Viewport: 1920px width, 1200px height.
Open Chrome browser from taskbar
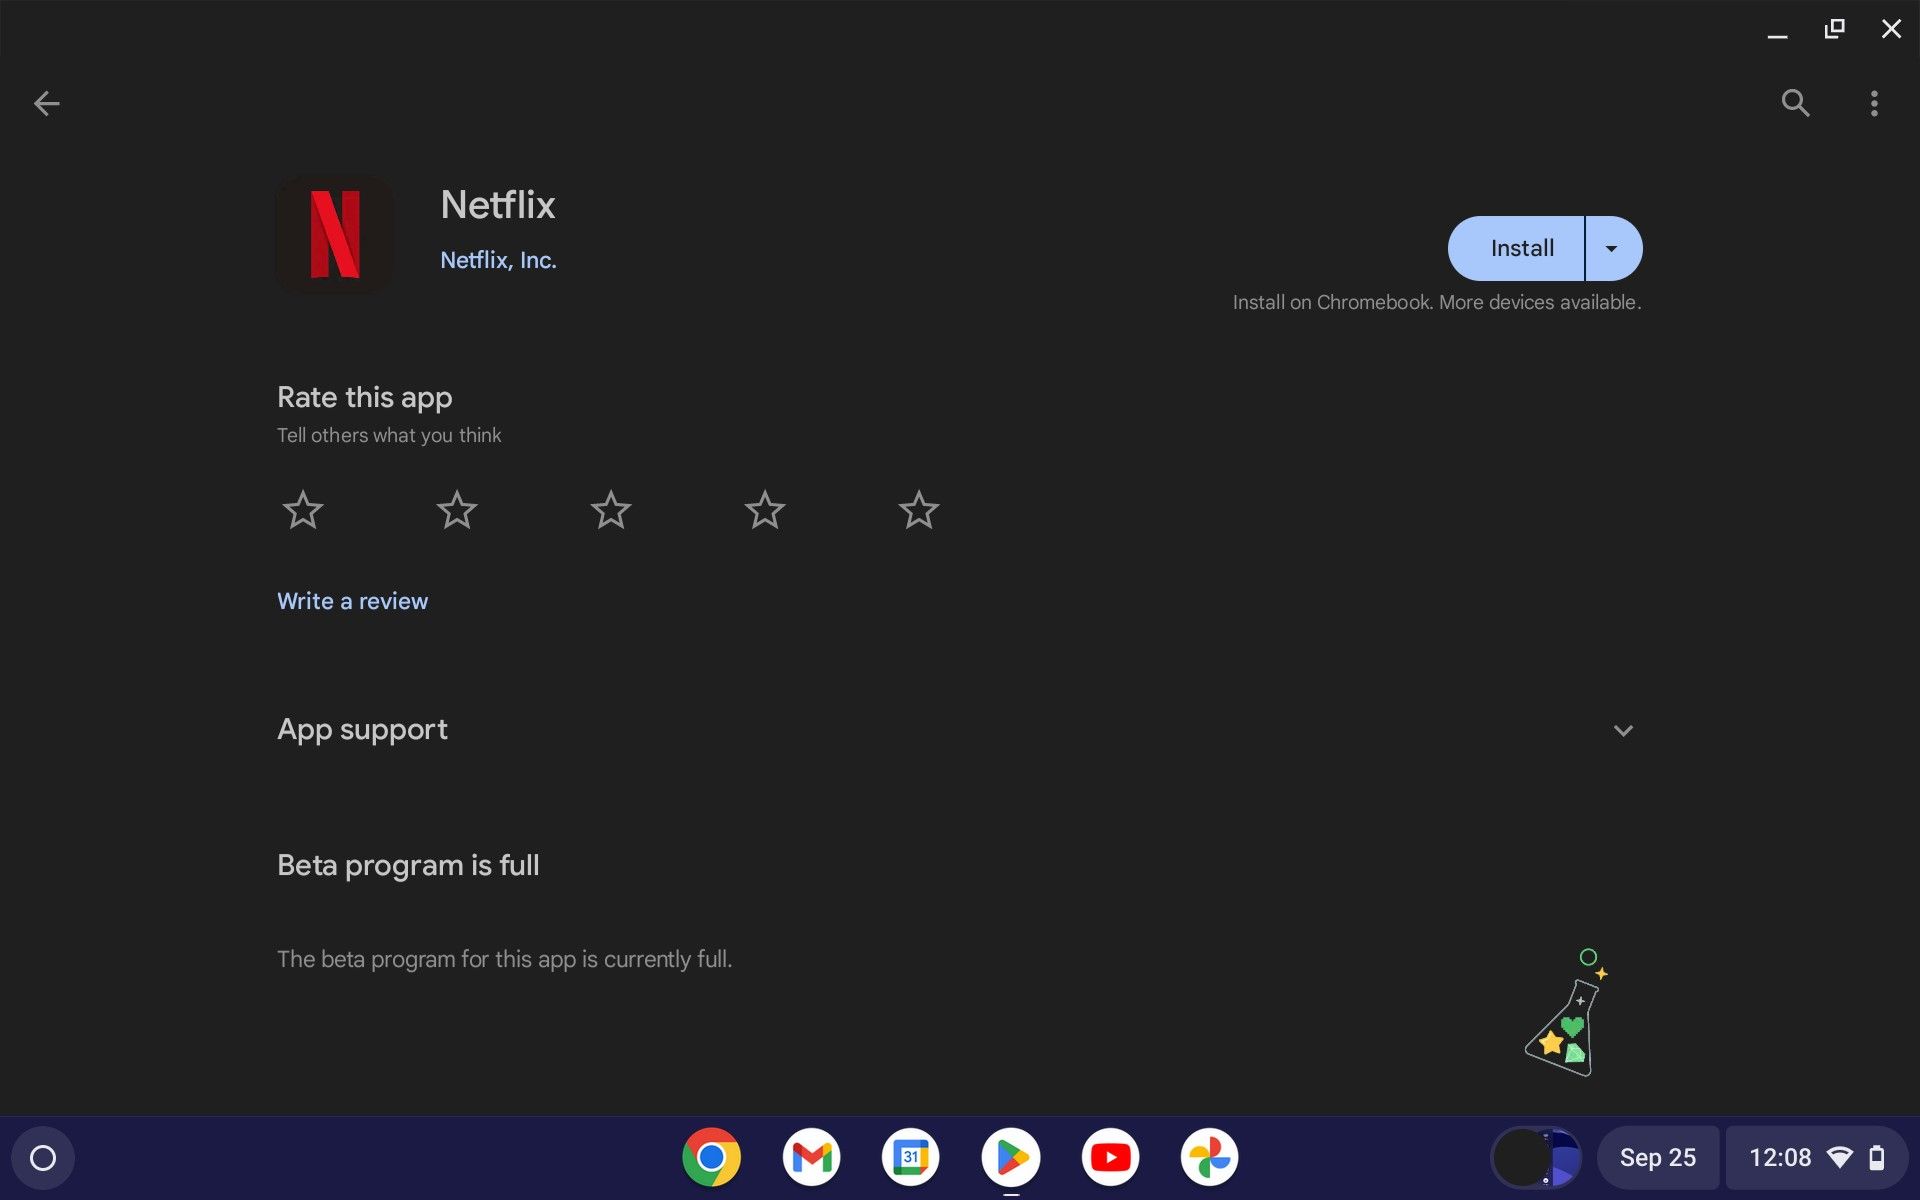tap(712, 1156)
